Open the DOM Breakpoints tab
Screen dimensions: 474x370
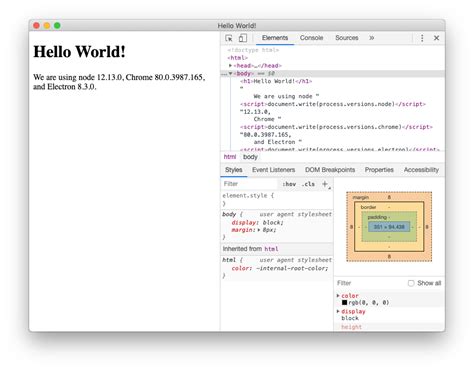pyautogui.click(x=330, y=170)
